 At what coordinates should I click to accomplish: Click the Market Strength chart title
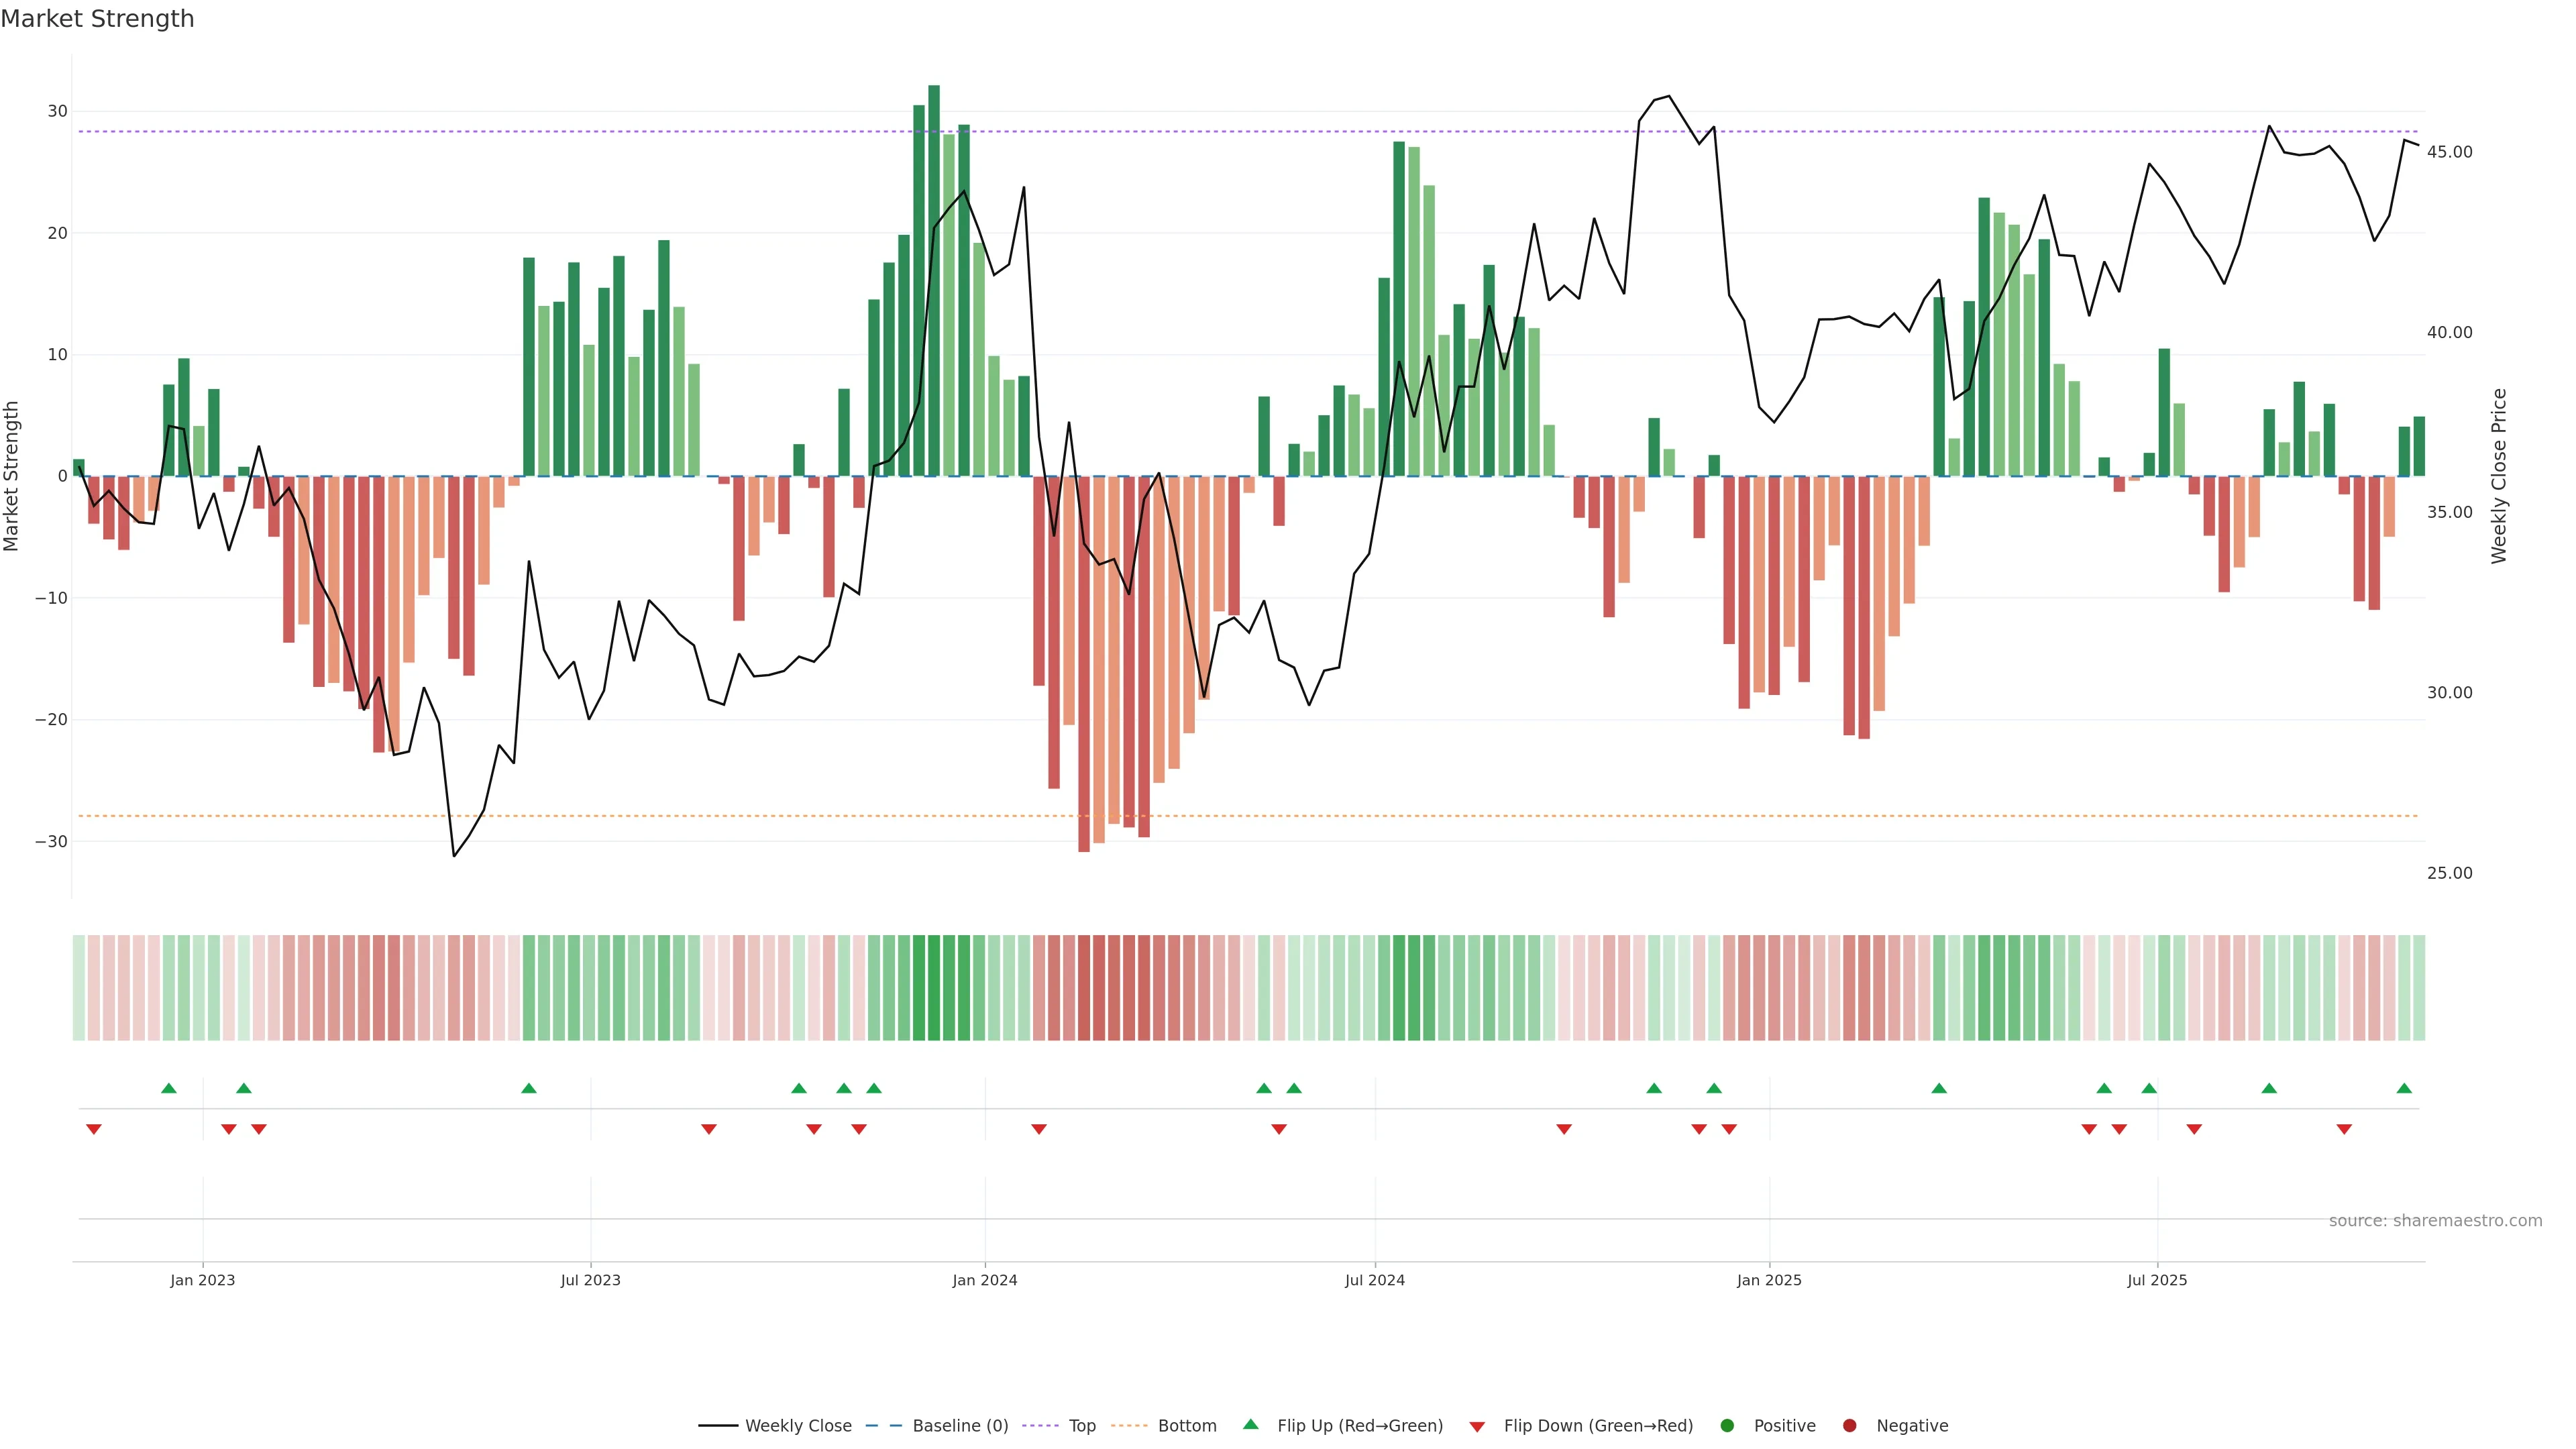point(97,19)
